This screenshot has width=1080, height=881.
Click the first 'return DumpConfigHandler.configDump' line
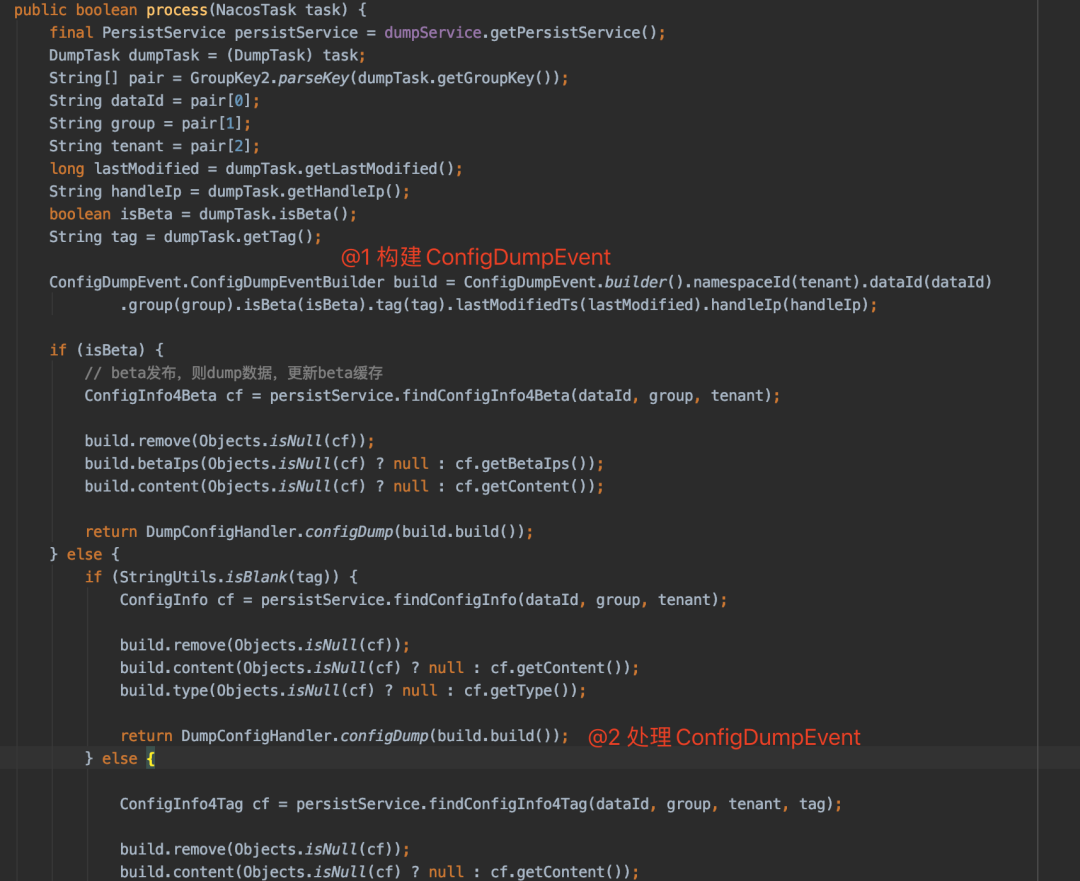click(x=309, y=532)
